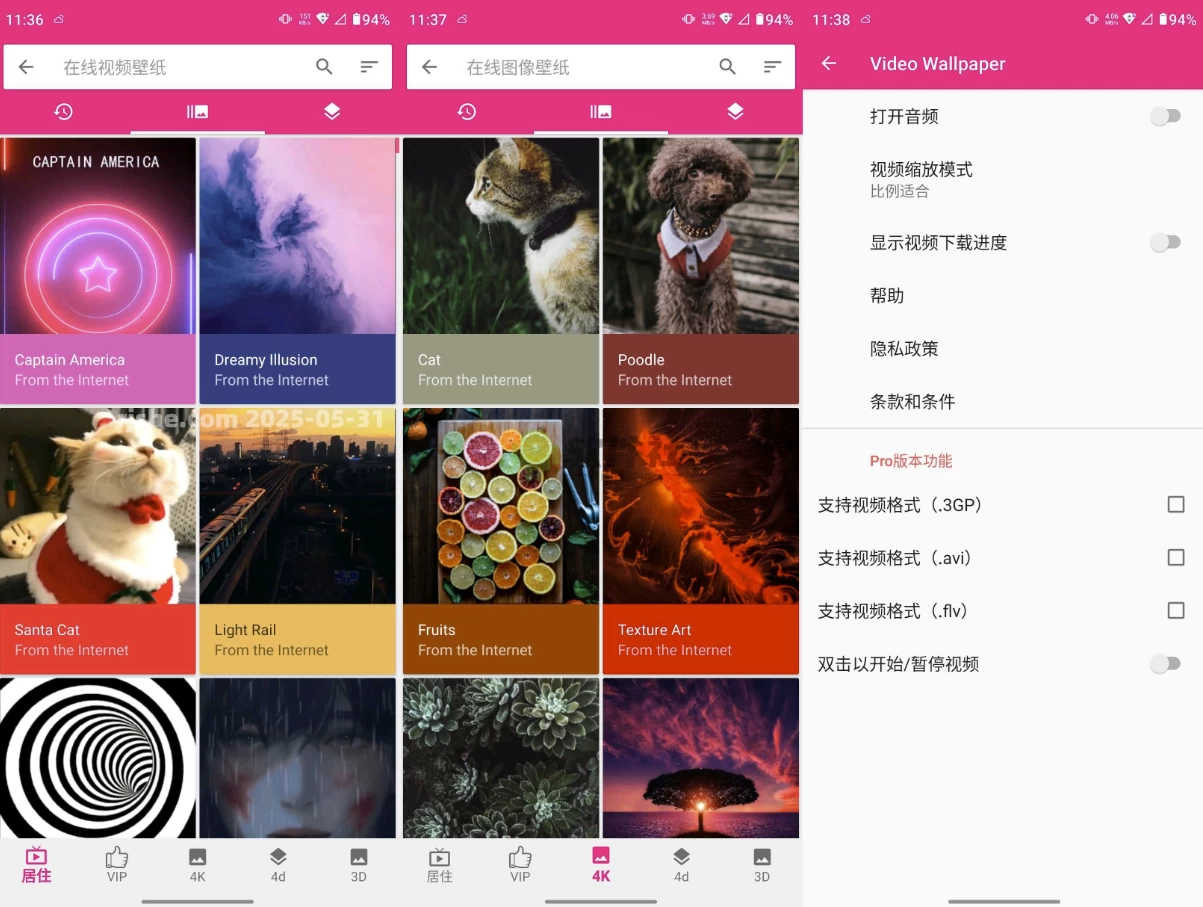Image resolution: width=1203 pixels, height=907 pixels.
Task: Toggle 显示视频下载进度 switch
Action: pos(1164,243)
